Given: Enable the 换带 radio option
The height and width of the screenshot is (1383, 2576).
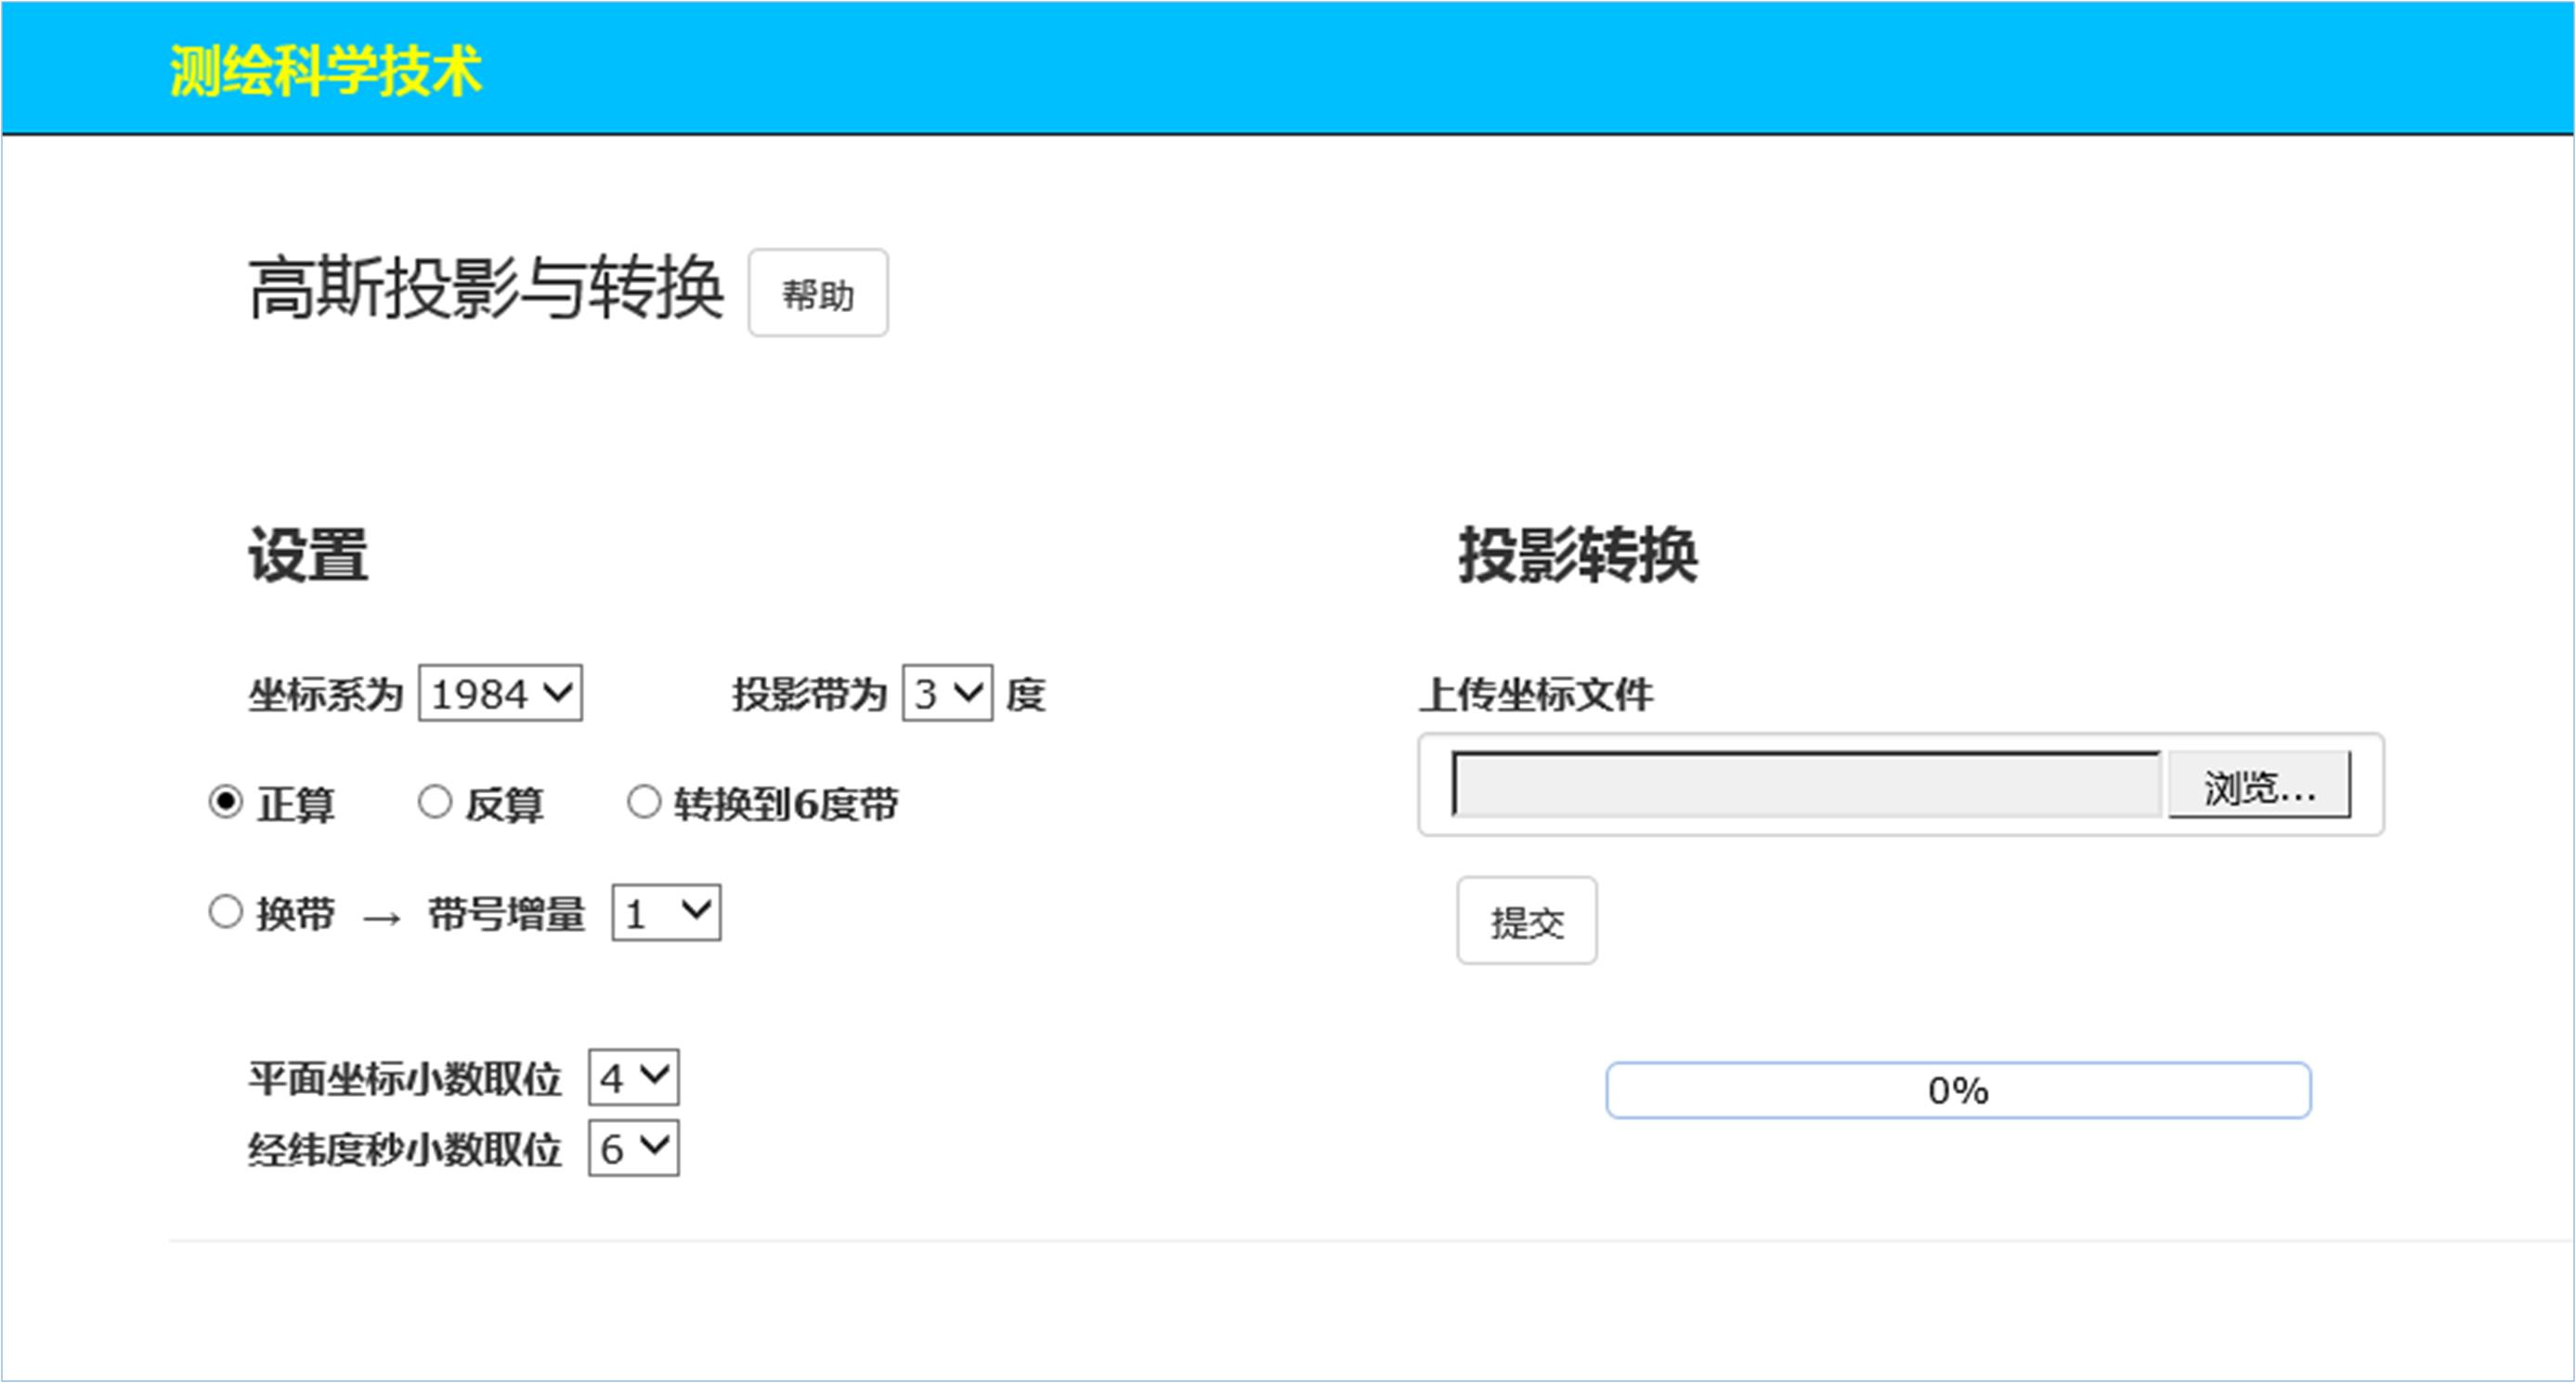Looking at the screenshot, I should pyautogui.click(x=226, y=912).
